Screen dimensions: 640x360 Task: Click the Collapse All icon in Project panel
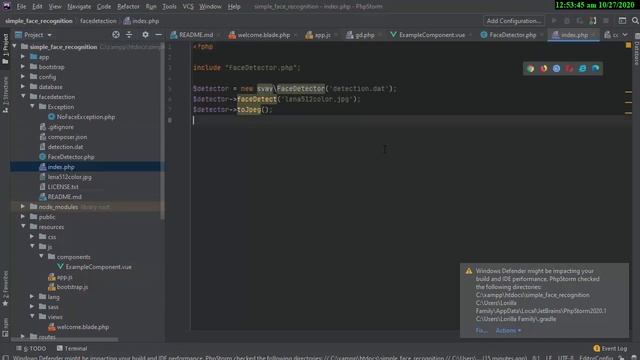(x=129, y=35)
